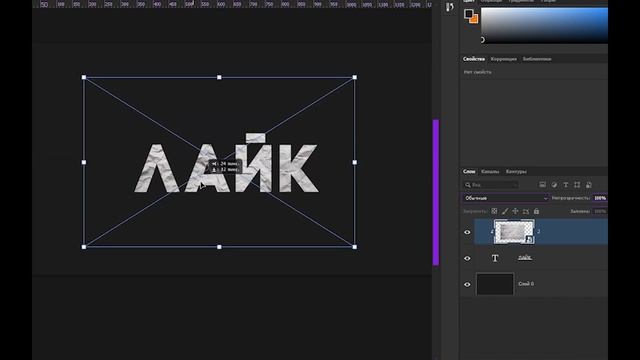The image size is (640, 360).
Task: Filter layers by smart objects icon
Action: [x=589, y=185]
